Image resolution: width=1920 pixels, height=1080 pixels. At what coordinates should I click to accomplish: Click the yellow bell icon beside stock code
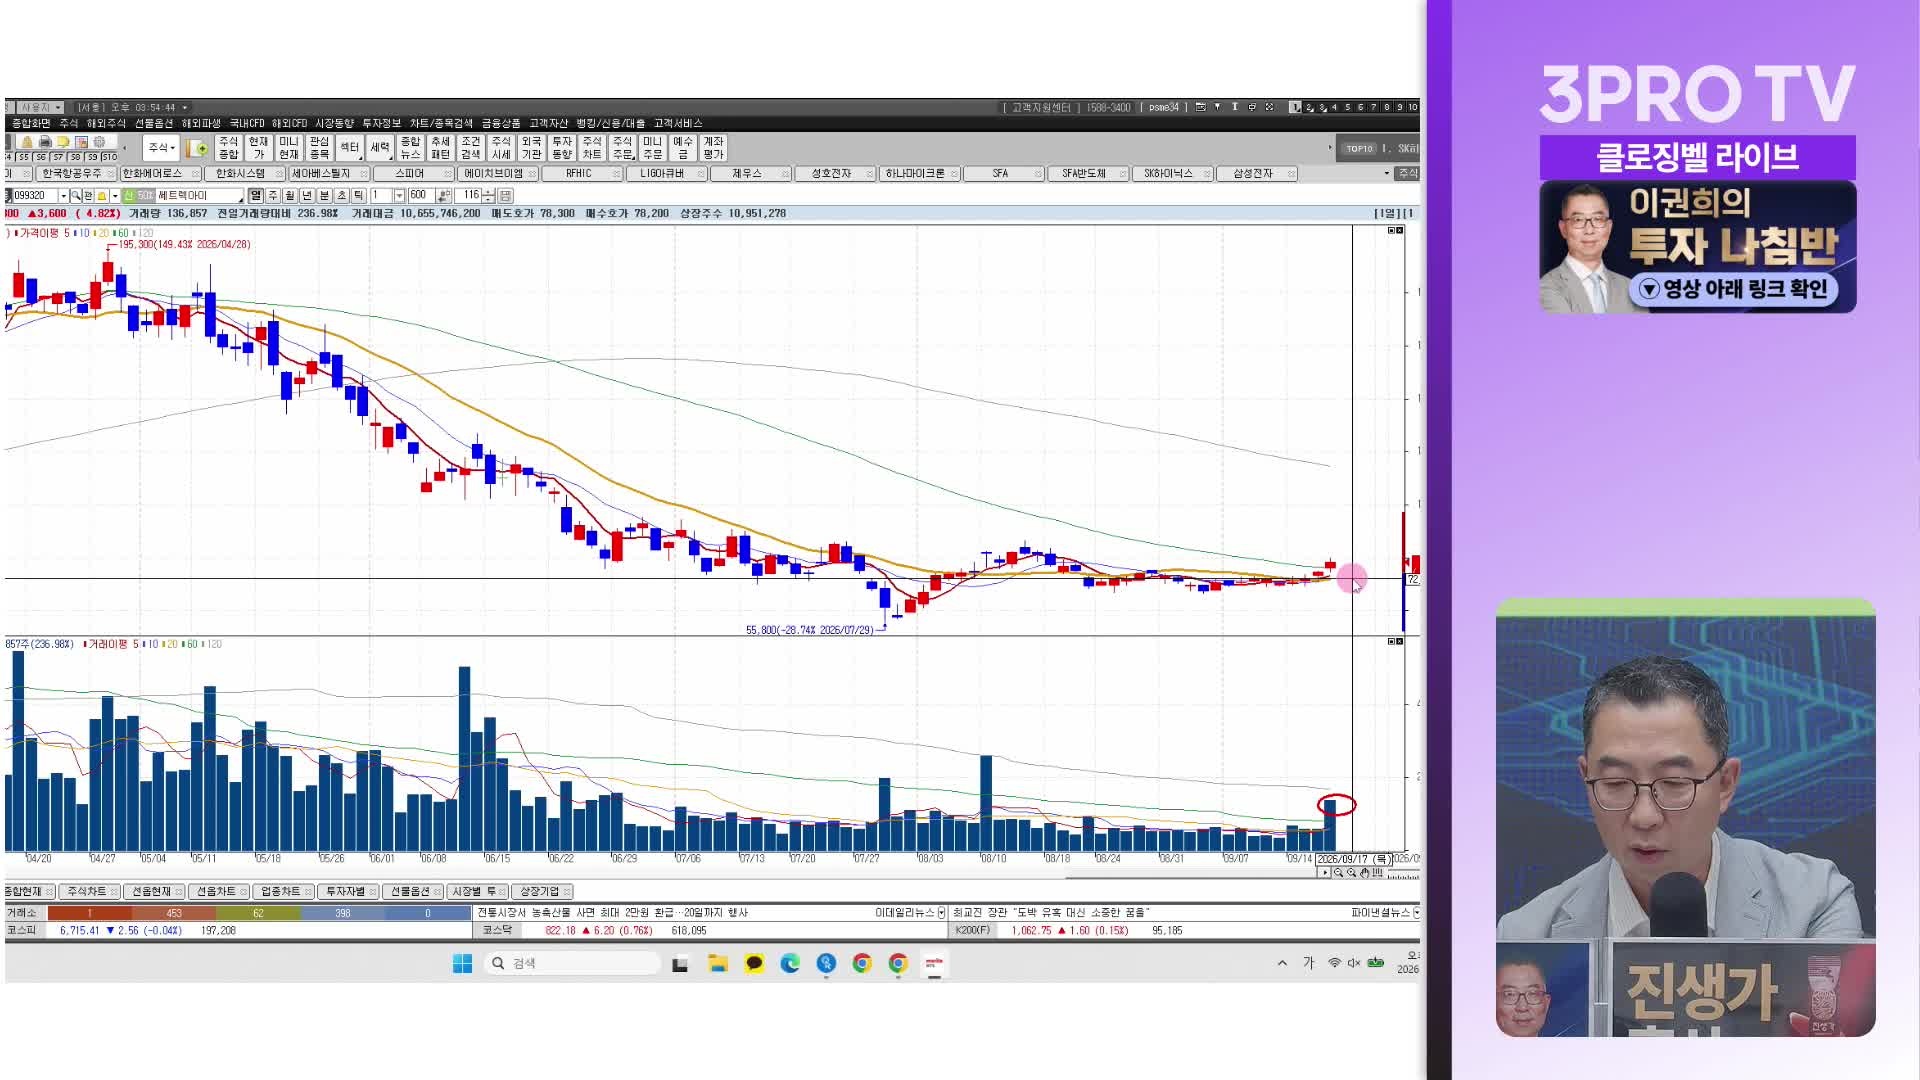(x=101, y=195)
